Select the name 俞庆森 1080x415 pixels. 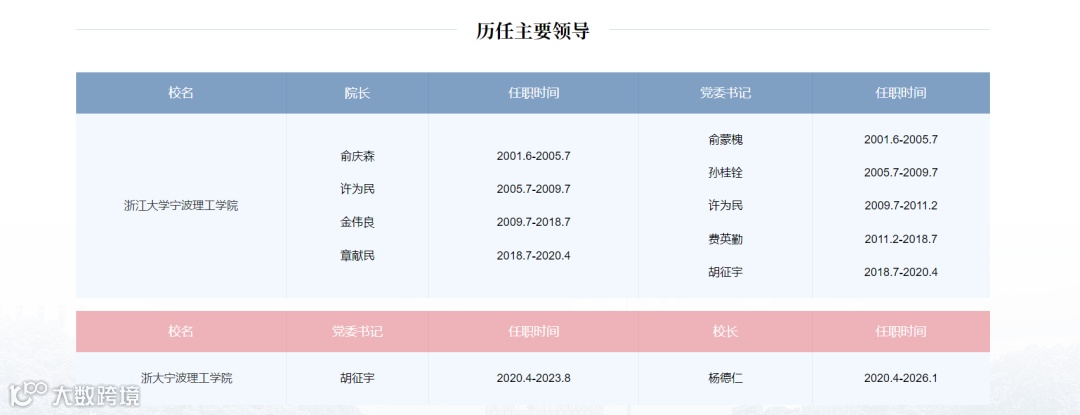point(357,156)
